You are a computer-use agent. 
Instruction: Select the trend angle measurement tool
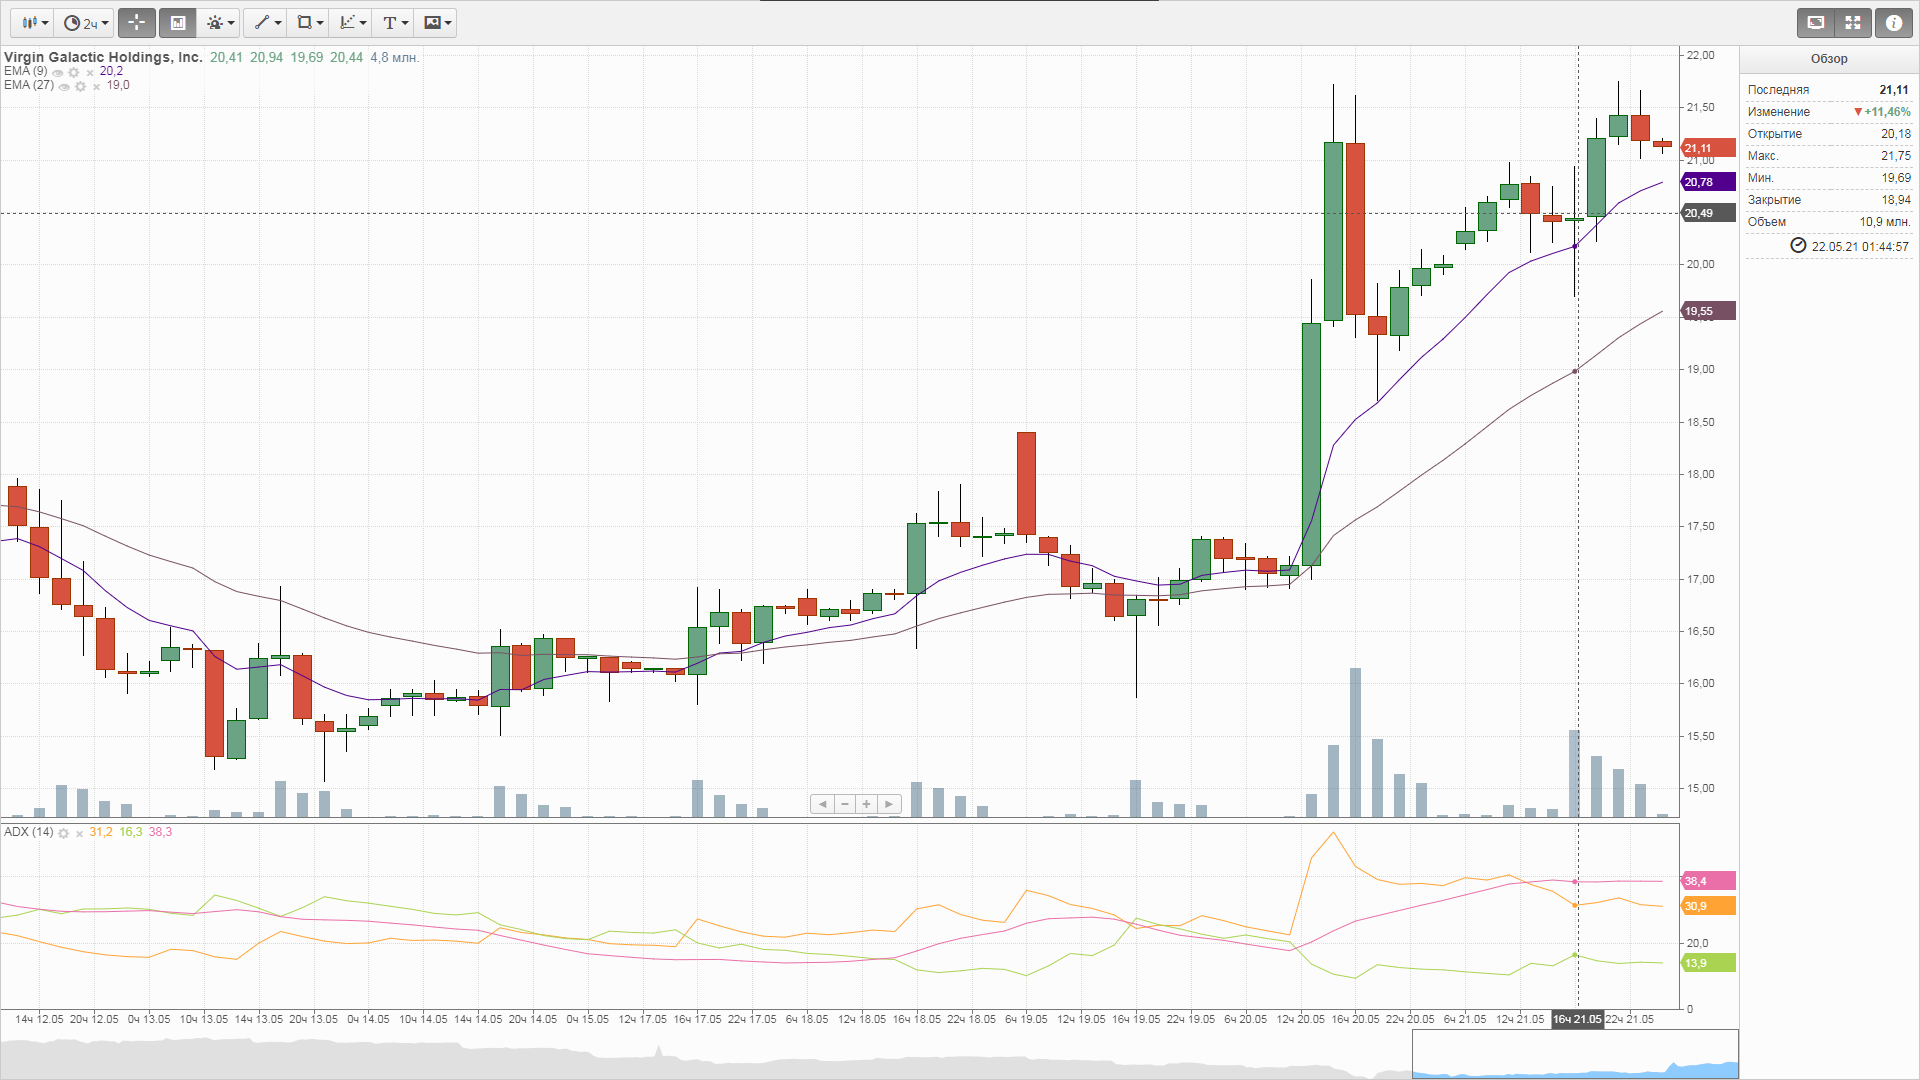tap(352, 23)
